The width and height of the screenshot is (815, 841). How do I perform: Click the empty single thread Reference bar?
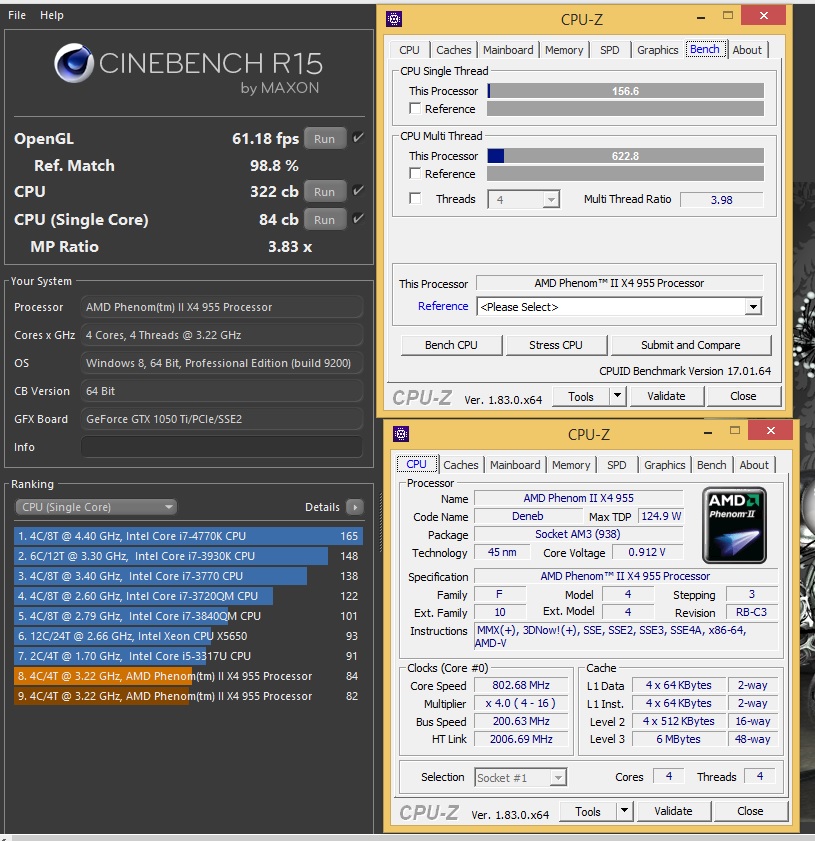[x=625, y=108]
